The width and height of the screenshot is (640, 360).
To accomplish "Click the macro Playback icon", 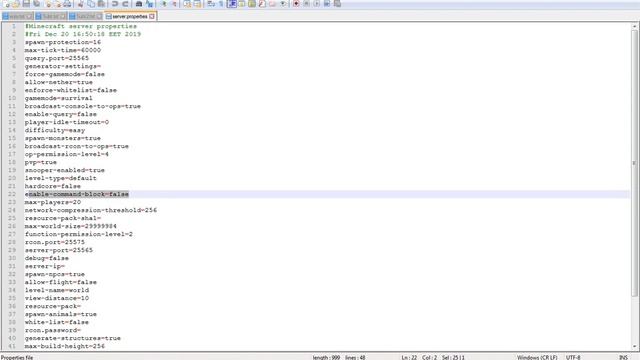I will [x=316, y=4].
